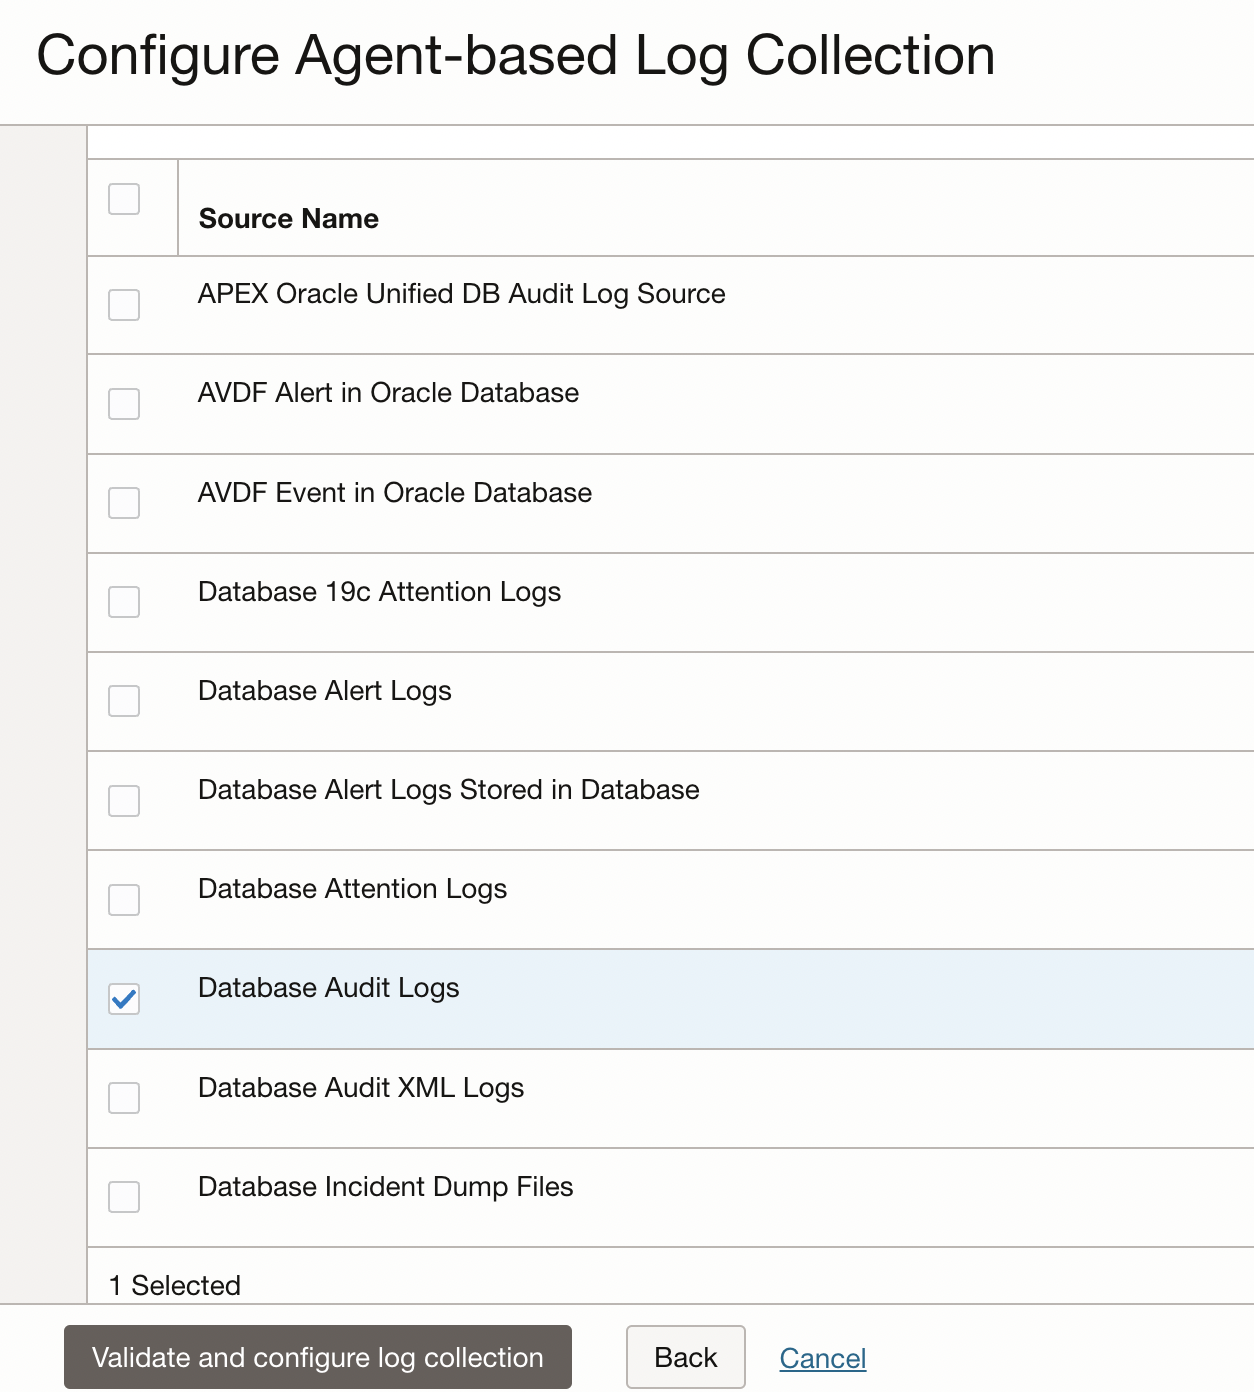Check Database Incident Dump Files checkbox
1254x1392 pixels.
click(124, 1197)
